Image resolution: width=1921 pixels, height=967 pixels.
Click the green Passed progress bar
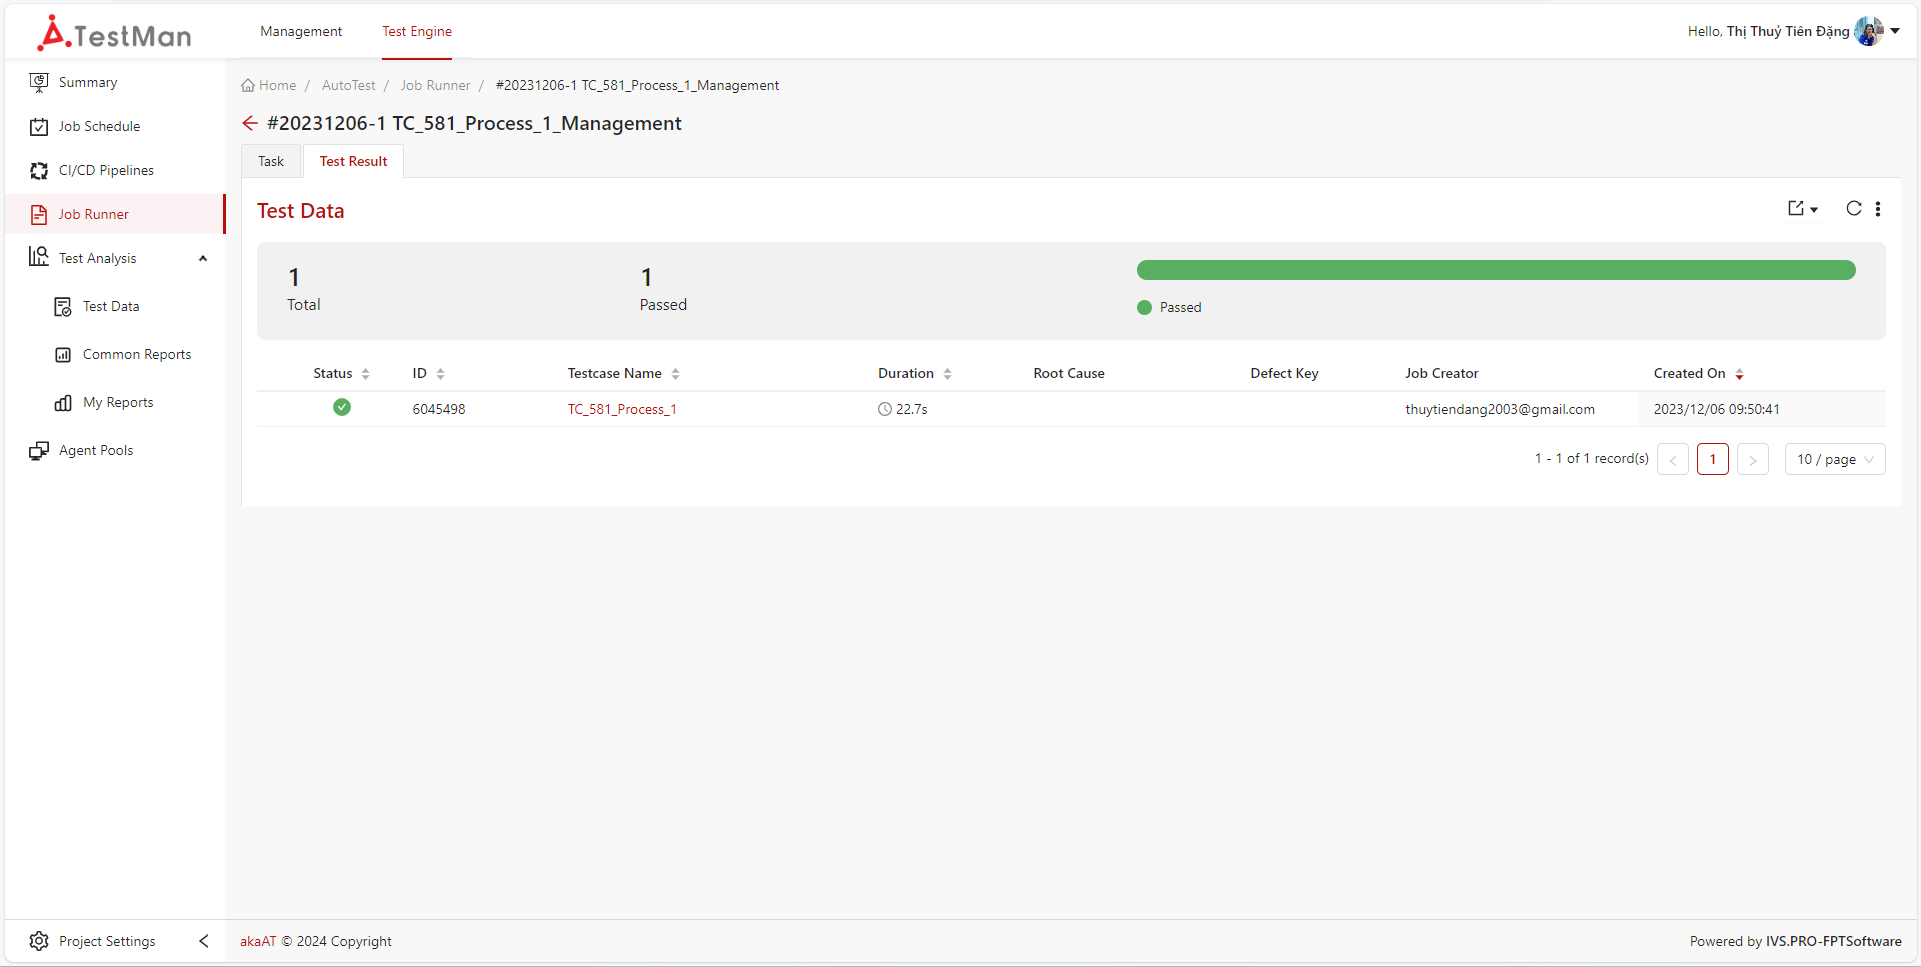1496,270
